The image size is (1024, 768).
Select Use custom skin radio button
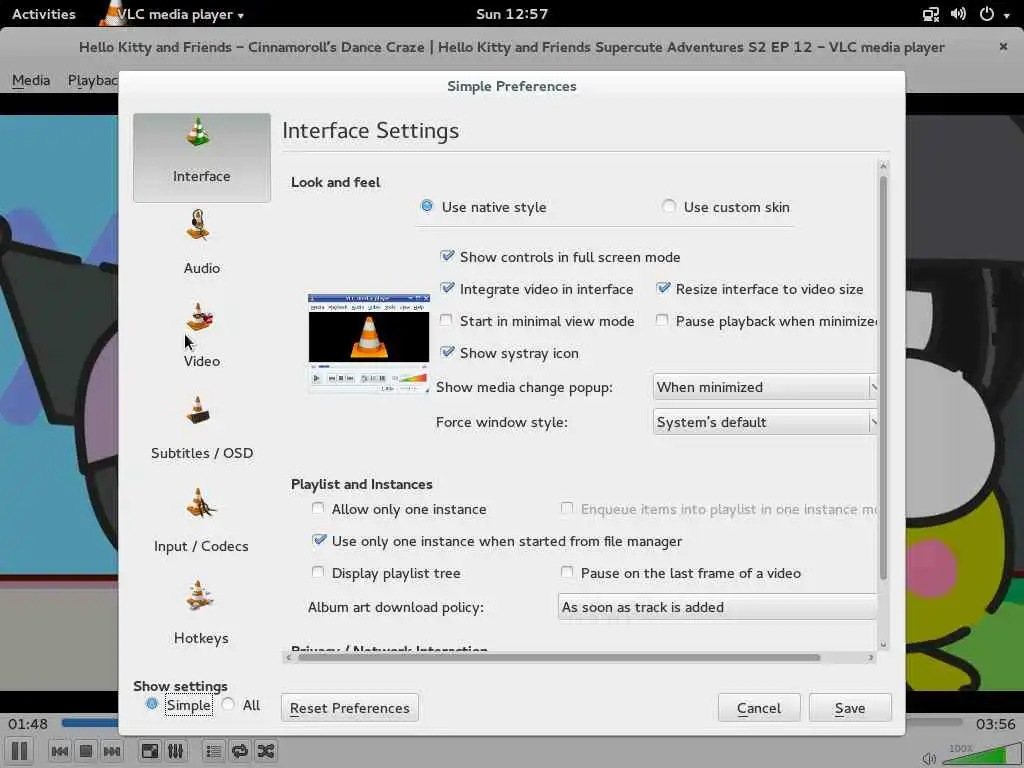pos(668,206)
